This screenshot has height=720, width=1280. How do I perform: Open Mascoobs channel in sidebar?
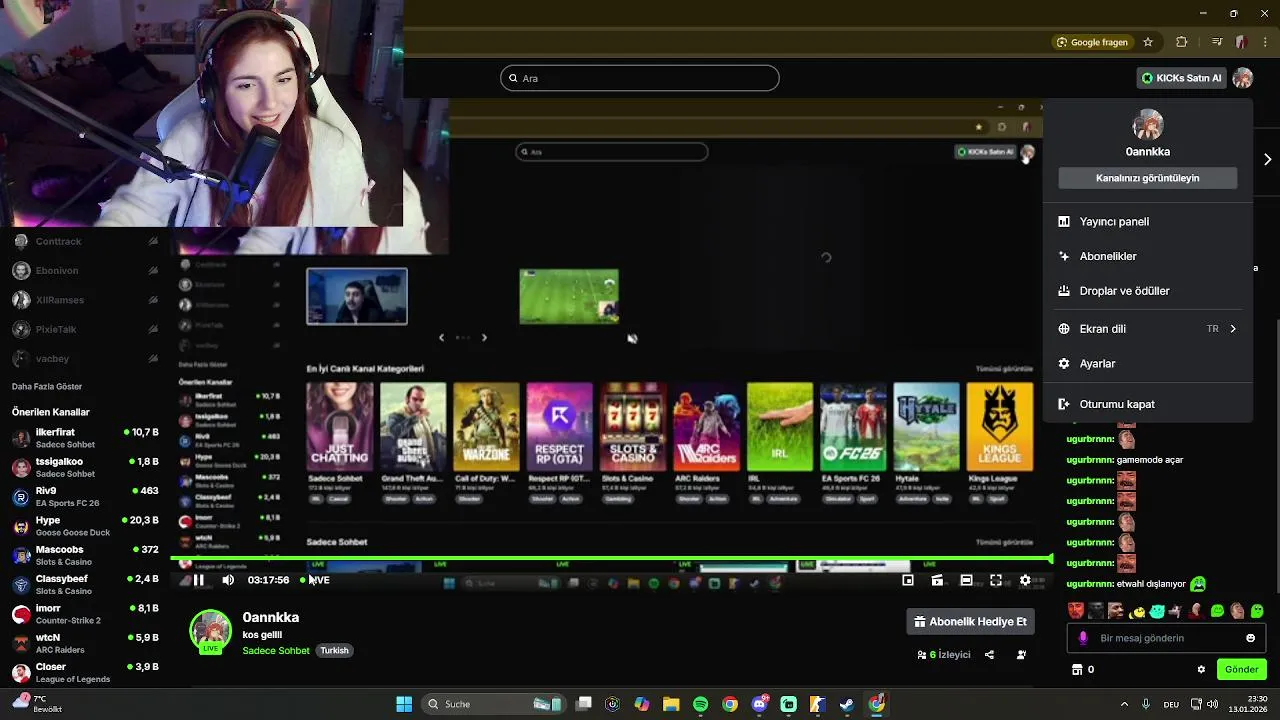click(85, 555)
